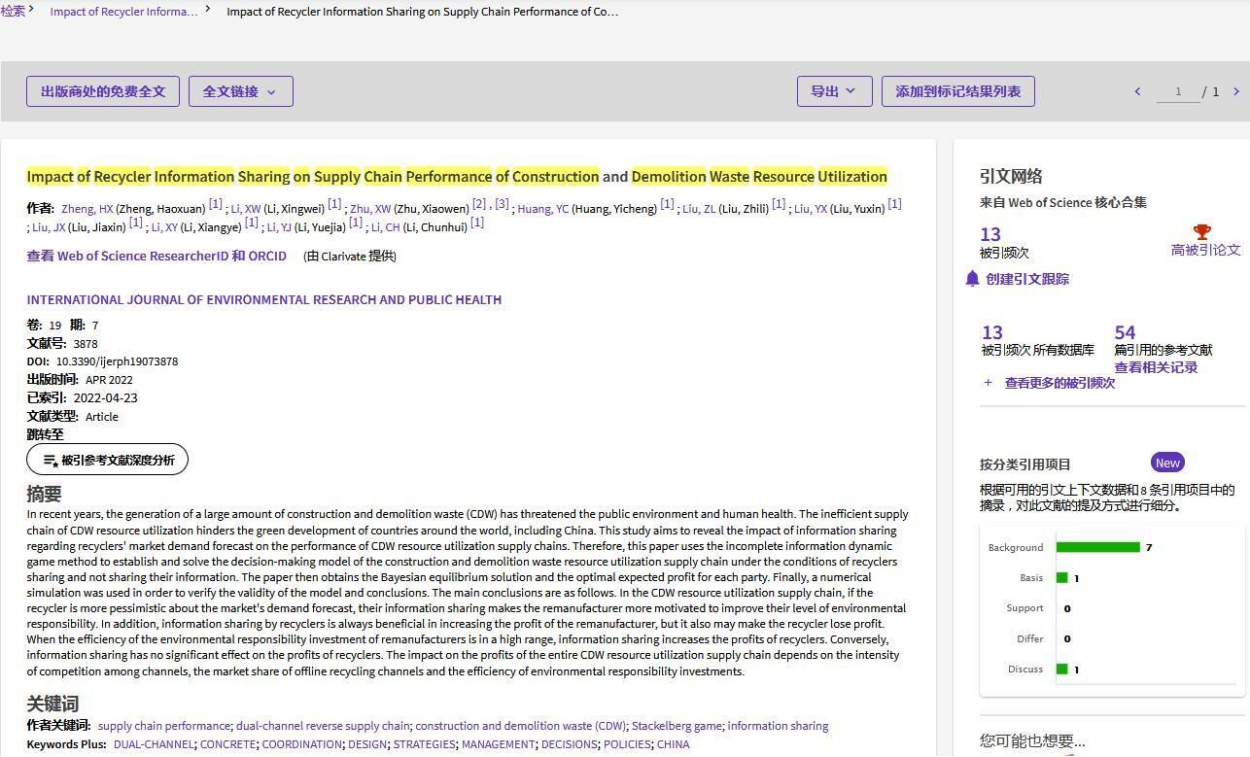Image resolution: width=1250 pixels, height=757 pixels.
Task: Open free full text from publisher
Action: [103, 92]
